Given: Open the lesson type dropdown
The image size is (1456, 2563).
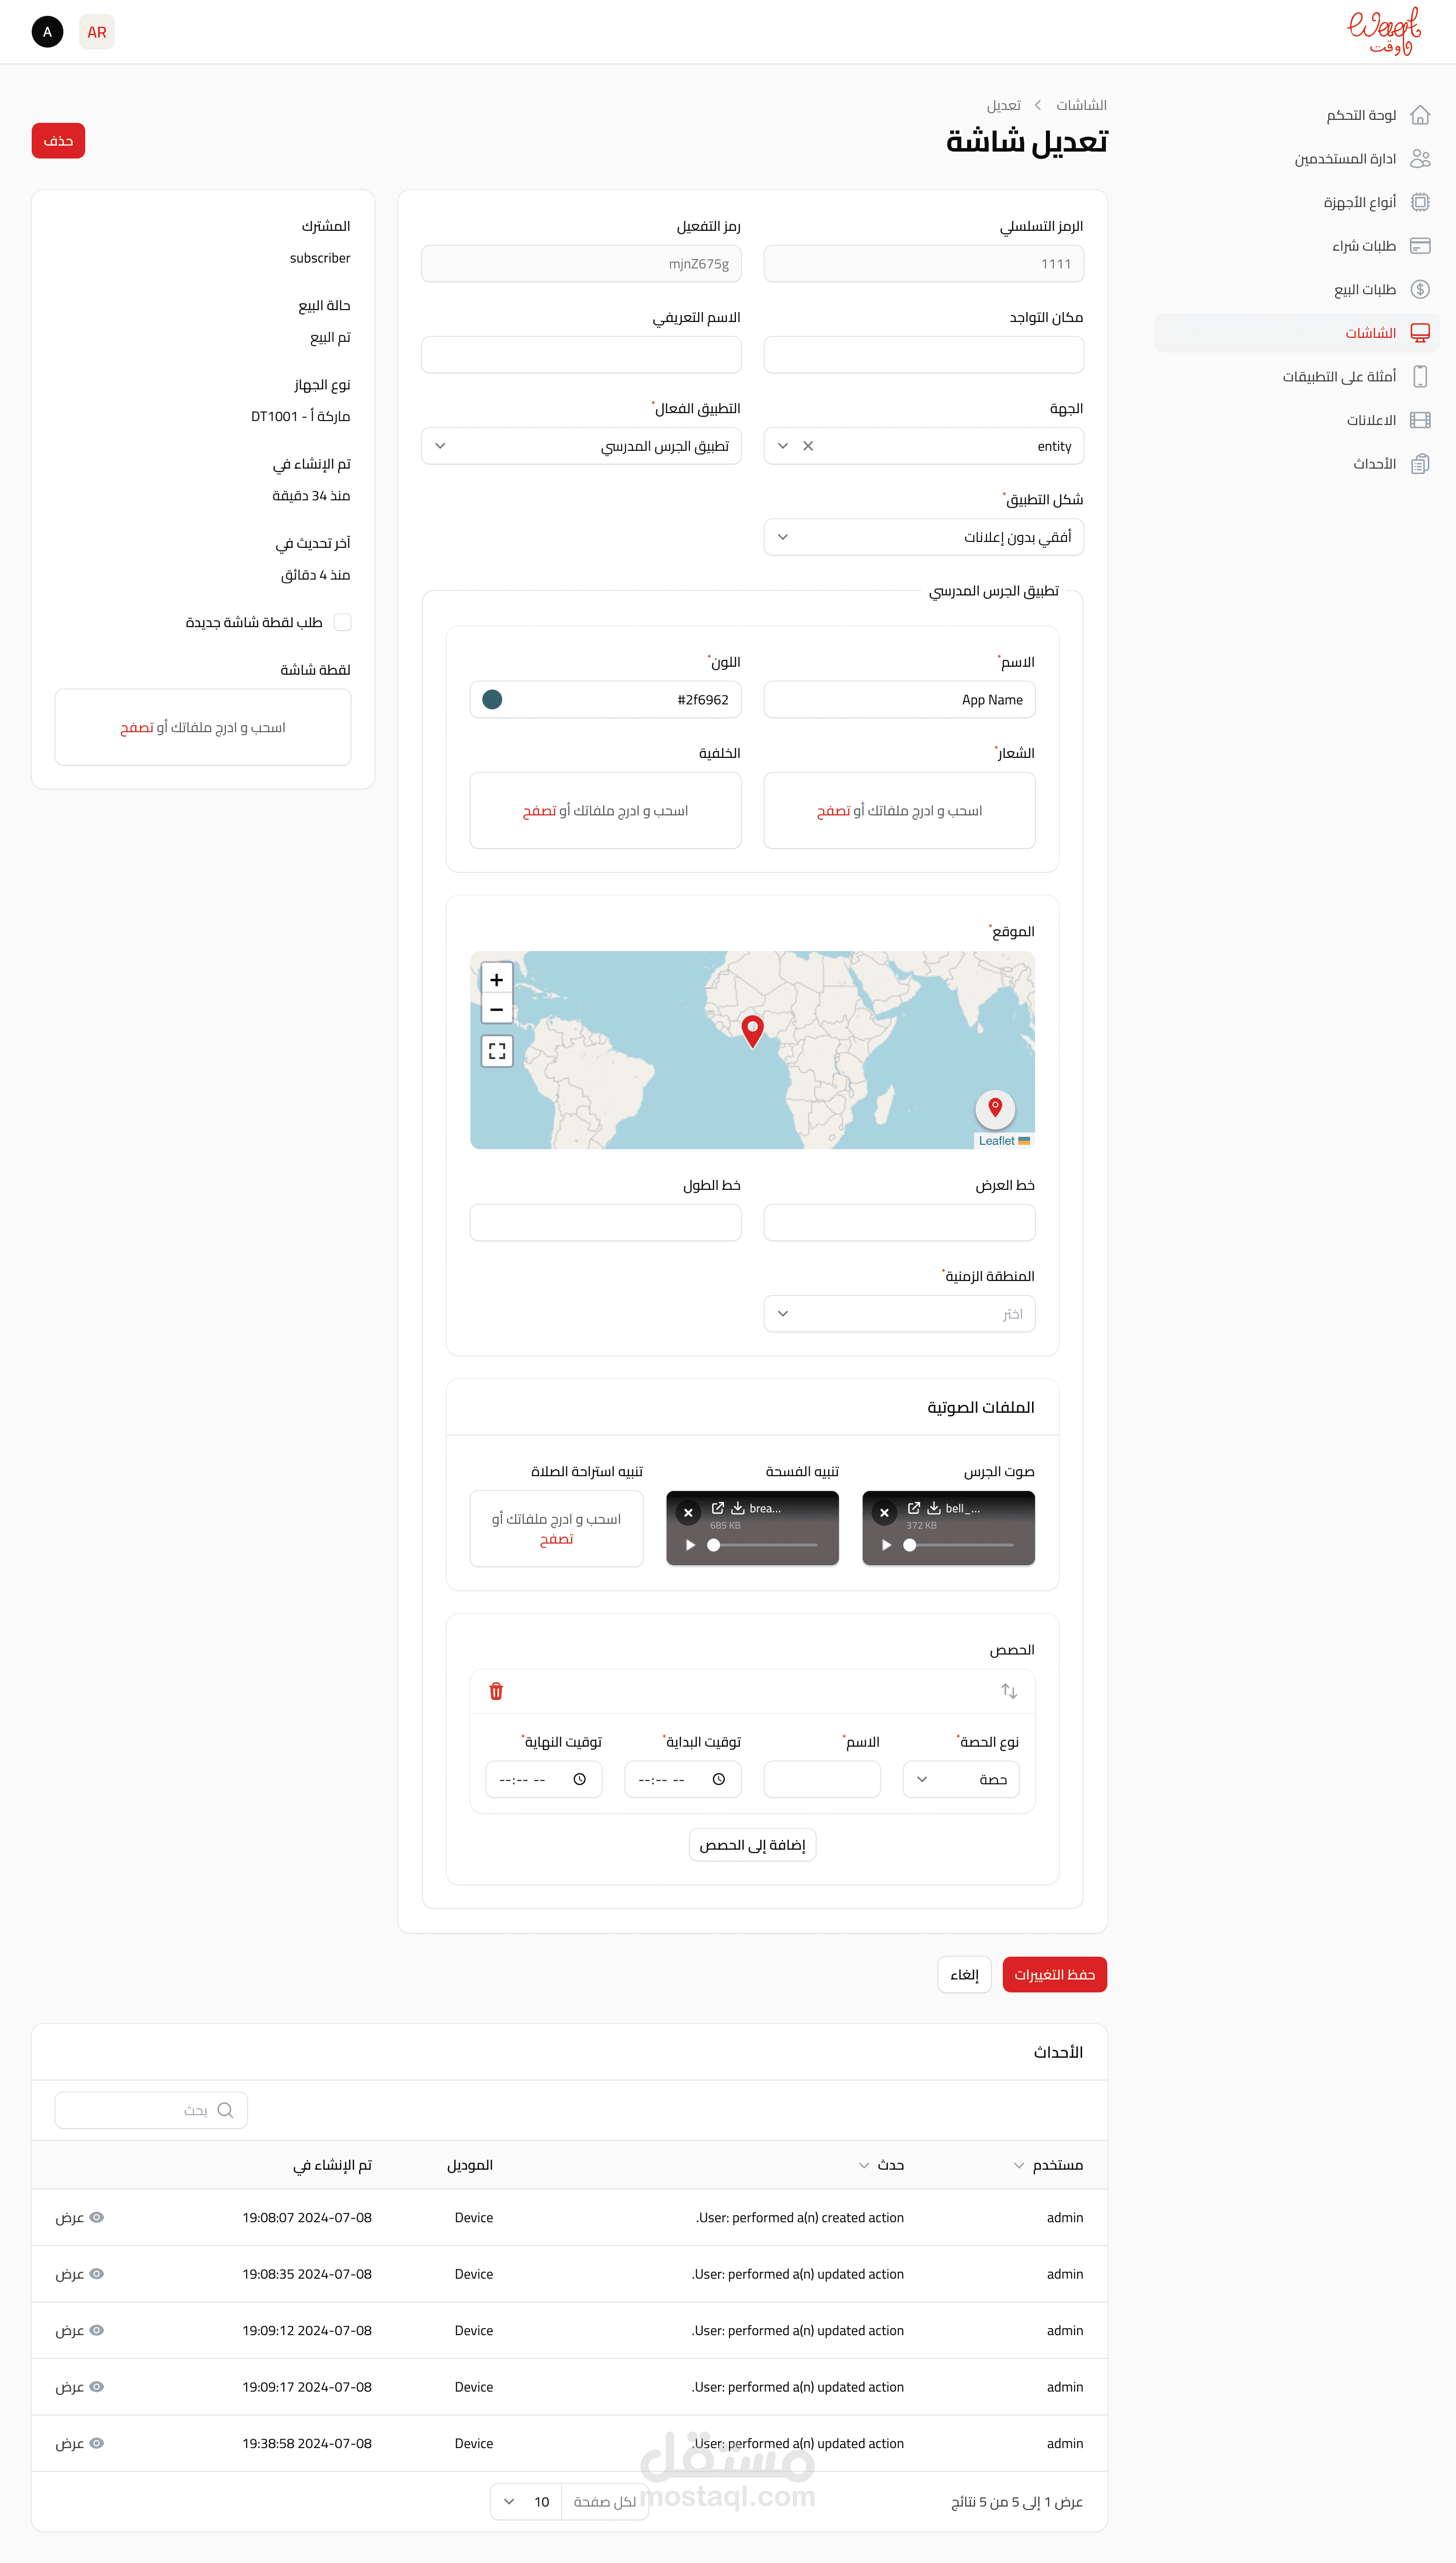Looking at the screenshot, I should (x=960, y=1779).
